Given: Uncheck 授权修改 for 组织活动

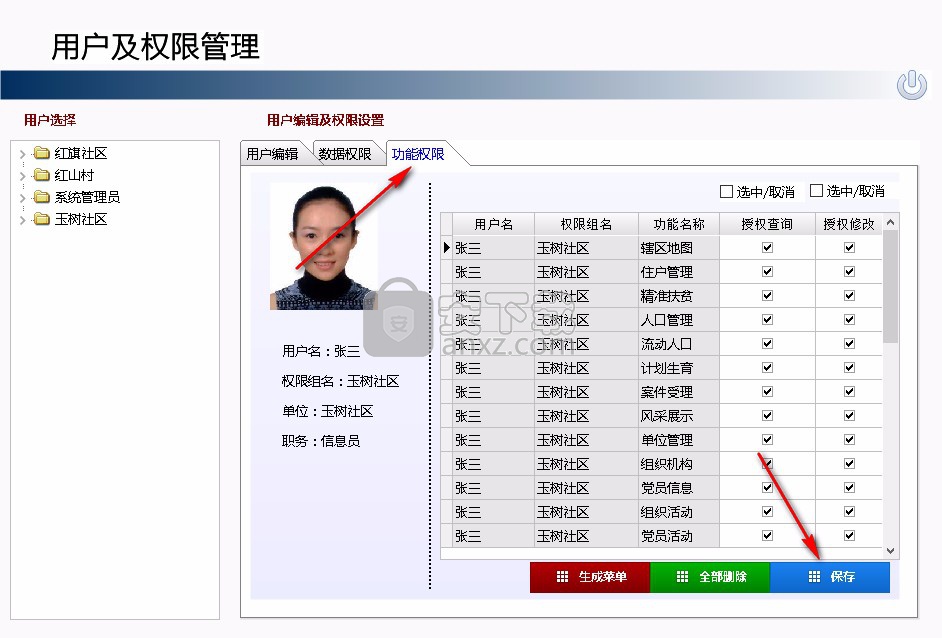Looking at the screenshot, I should click(x=849, y=512).
